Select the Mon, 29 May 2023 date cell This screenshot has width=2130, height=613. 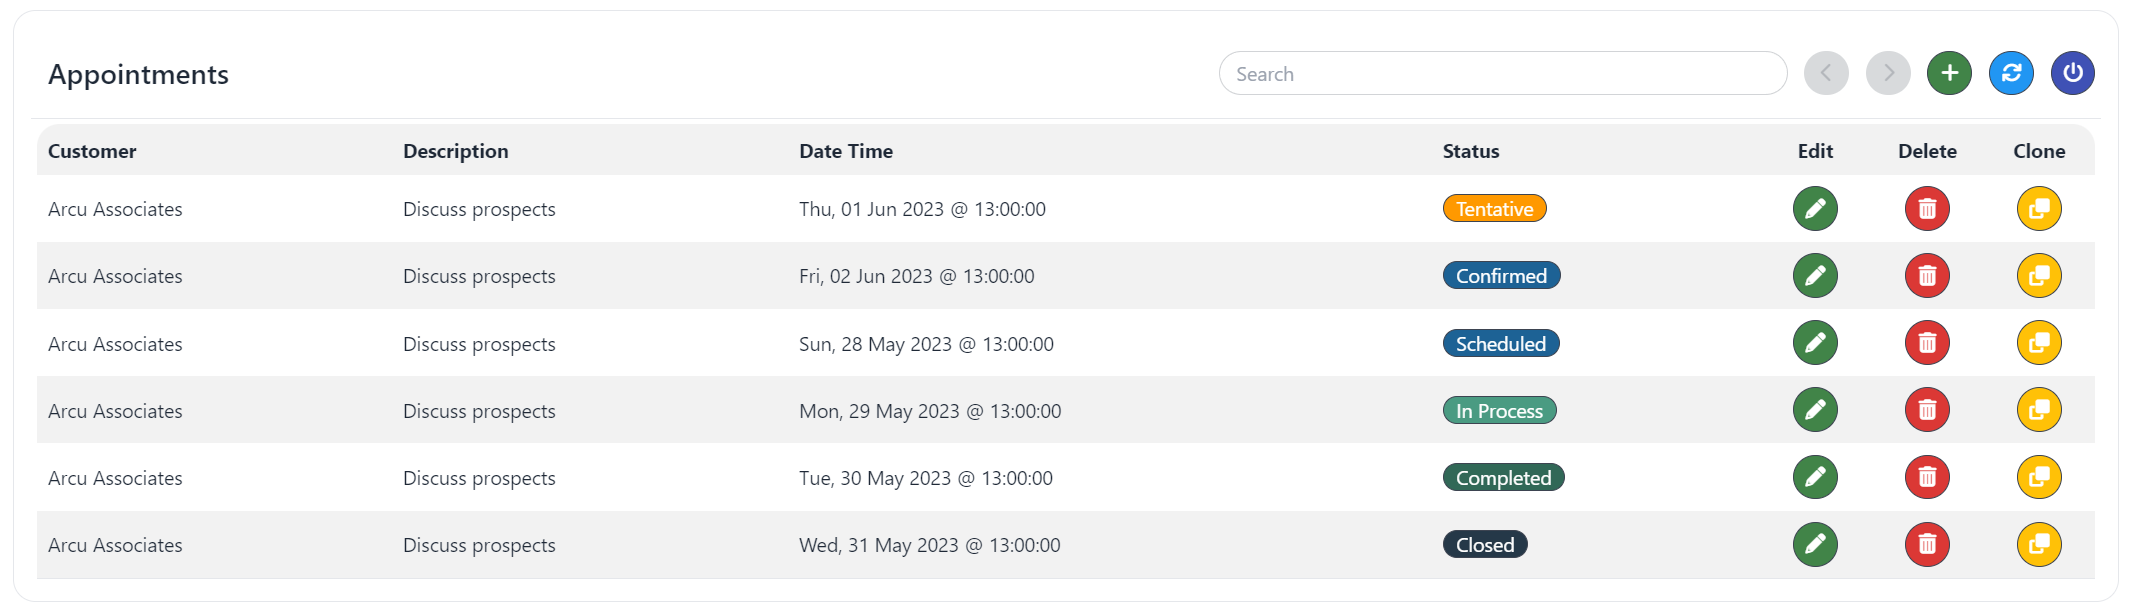point(930,411)
